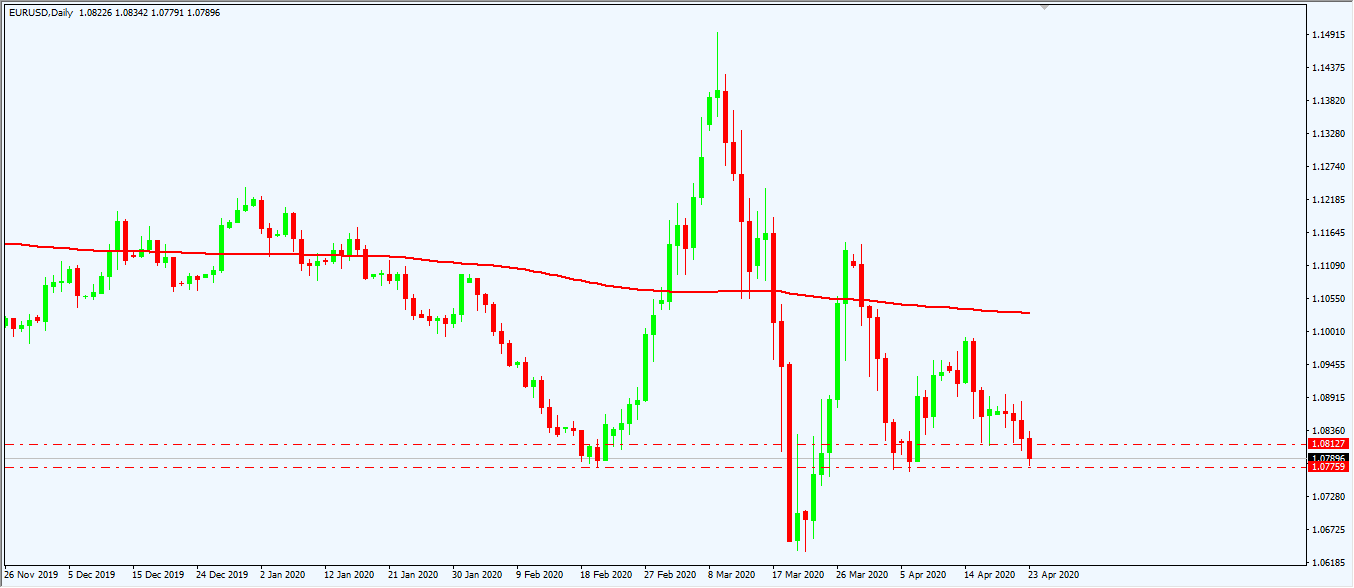Click the 1.13280 price axis label
Screen dimensions: 1354x588
click(1328, 134)
